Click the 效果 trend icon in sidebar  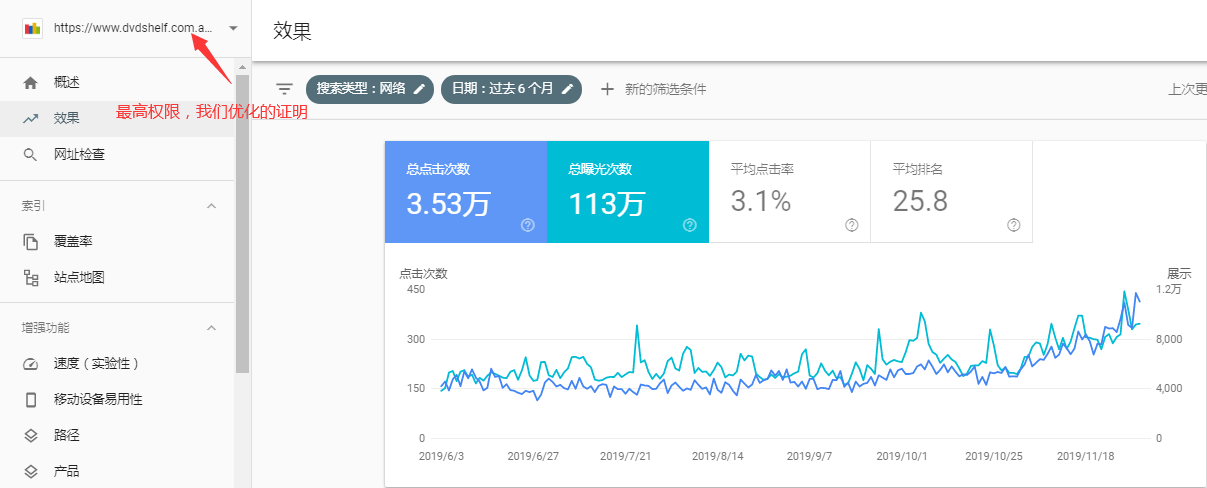[31, 118]
